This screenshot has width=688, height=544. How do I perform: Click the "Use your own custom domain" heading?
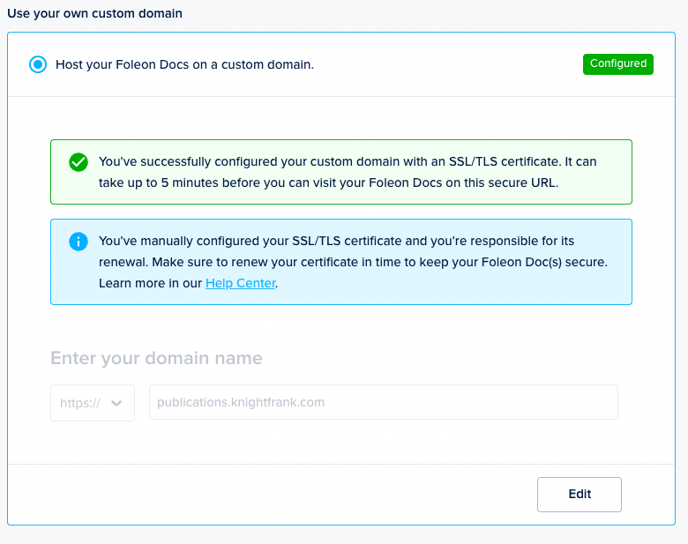click(x=95, y=13)
